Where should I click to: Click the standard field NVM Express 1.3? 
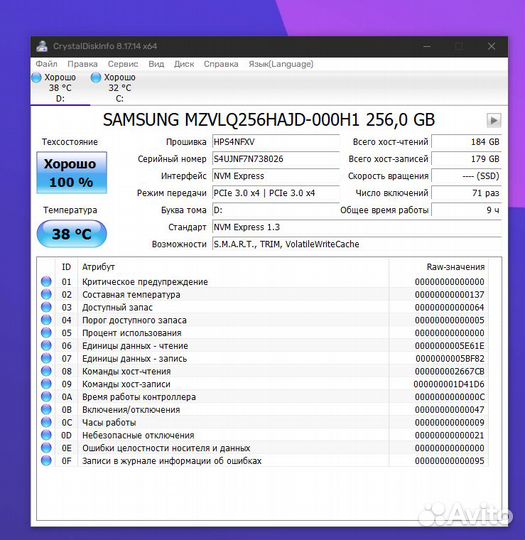(357, 227)
